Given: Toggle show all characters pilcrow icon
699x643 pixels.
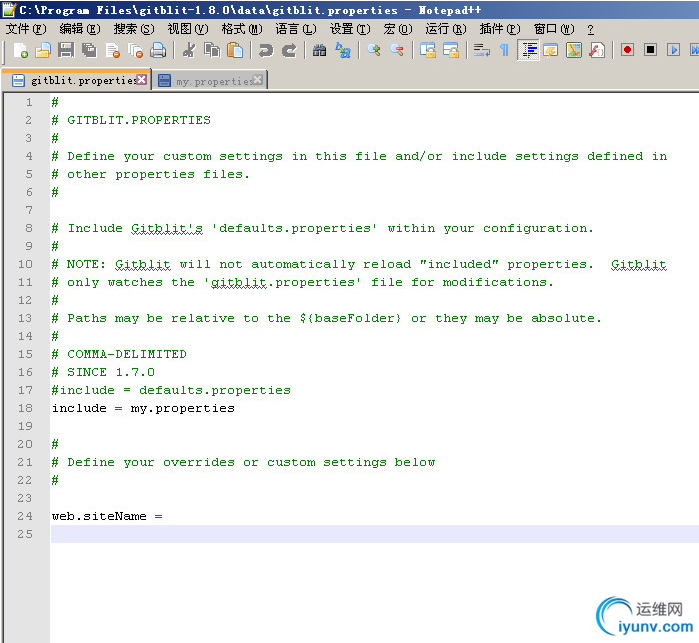Looking at the screenshot, I should (x=505, y=50).
